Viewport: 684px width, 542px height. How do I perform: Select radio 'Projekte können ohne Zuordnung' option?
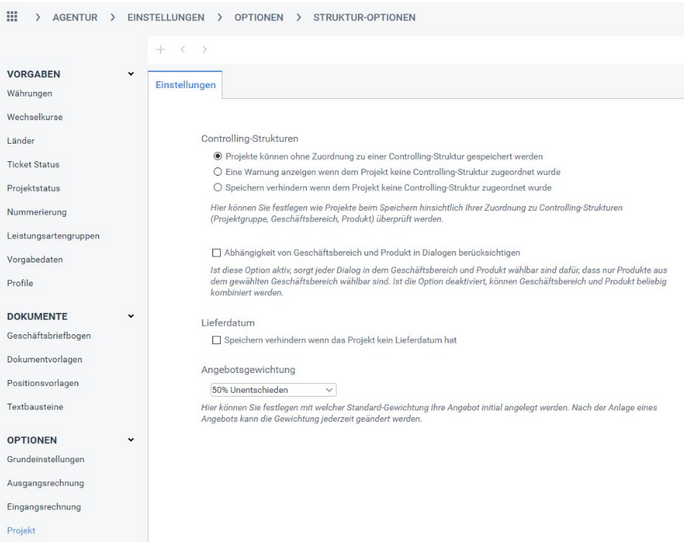tap(217, 157)
